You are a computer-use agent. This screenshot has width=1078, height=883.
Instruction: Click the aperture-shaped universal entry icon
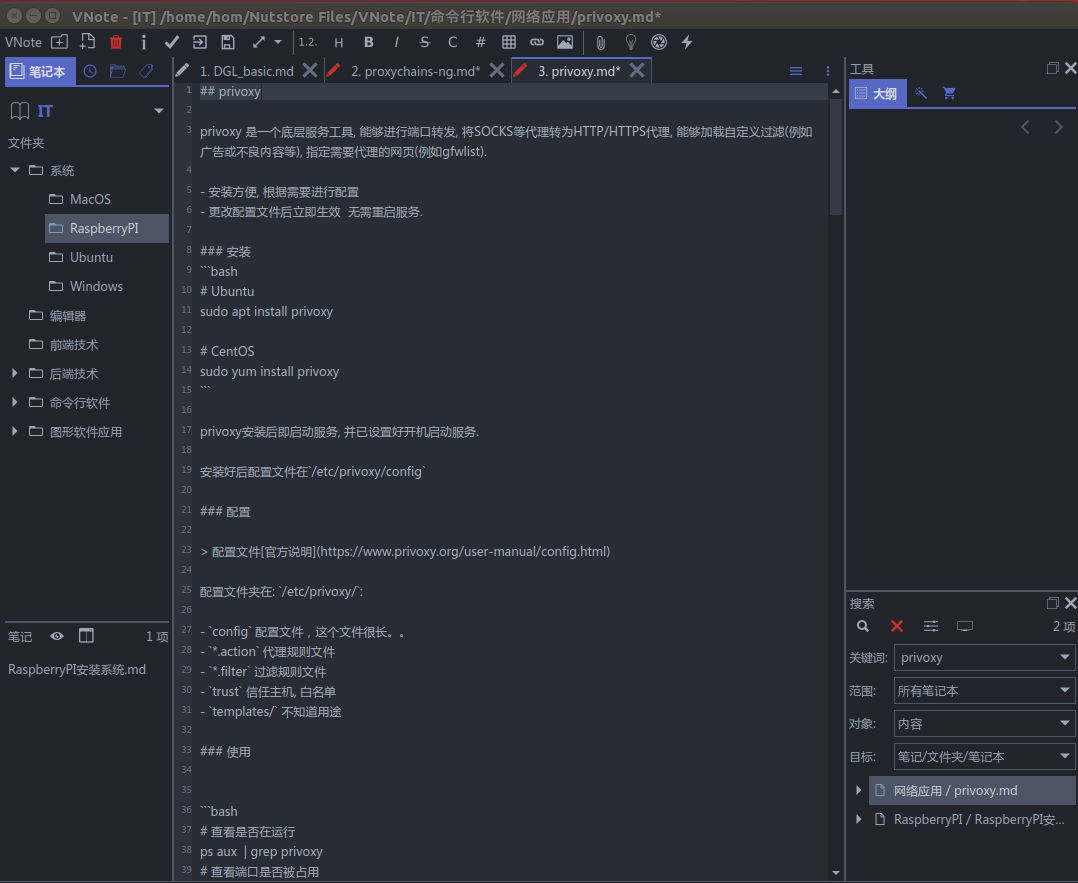(659, 42)
